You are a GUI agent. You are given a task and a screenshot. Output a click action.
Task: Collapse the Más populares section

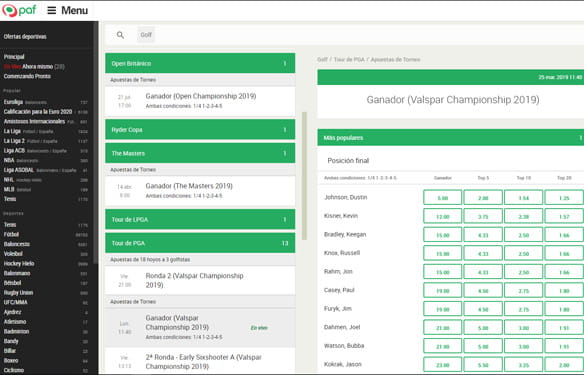(451, 138)
